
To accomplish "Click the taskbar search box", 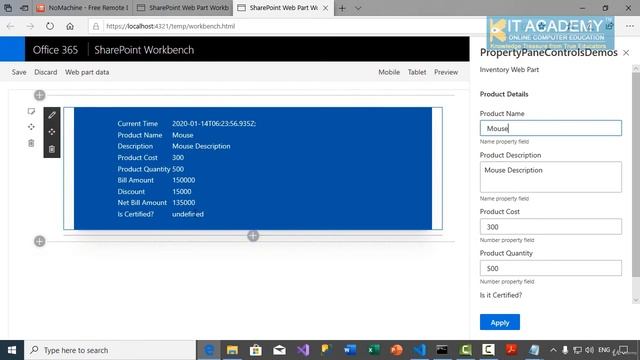I will coord(110,350).
